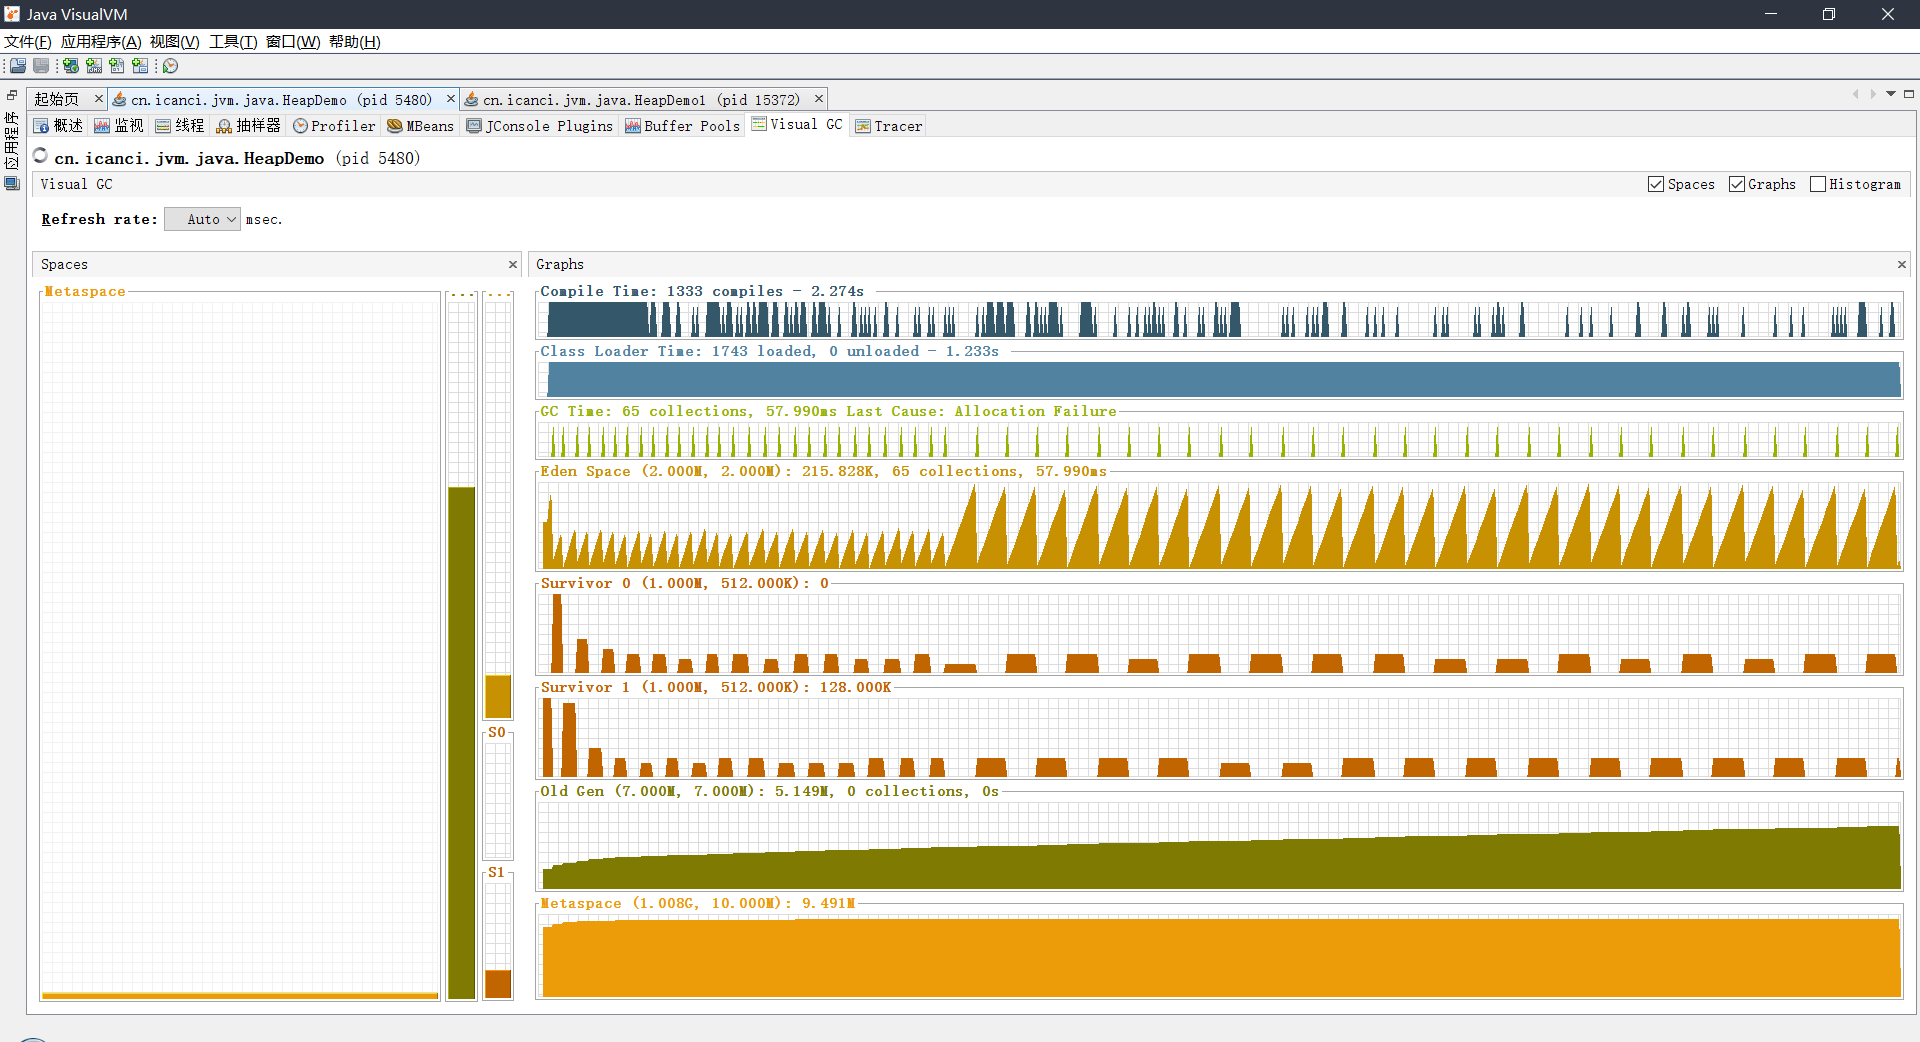
Task: Open the 视图(V) menu
Action: pyautogui.click(x=175, y=42)
